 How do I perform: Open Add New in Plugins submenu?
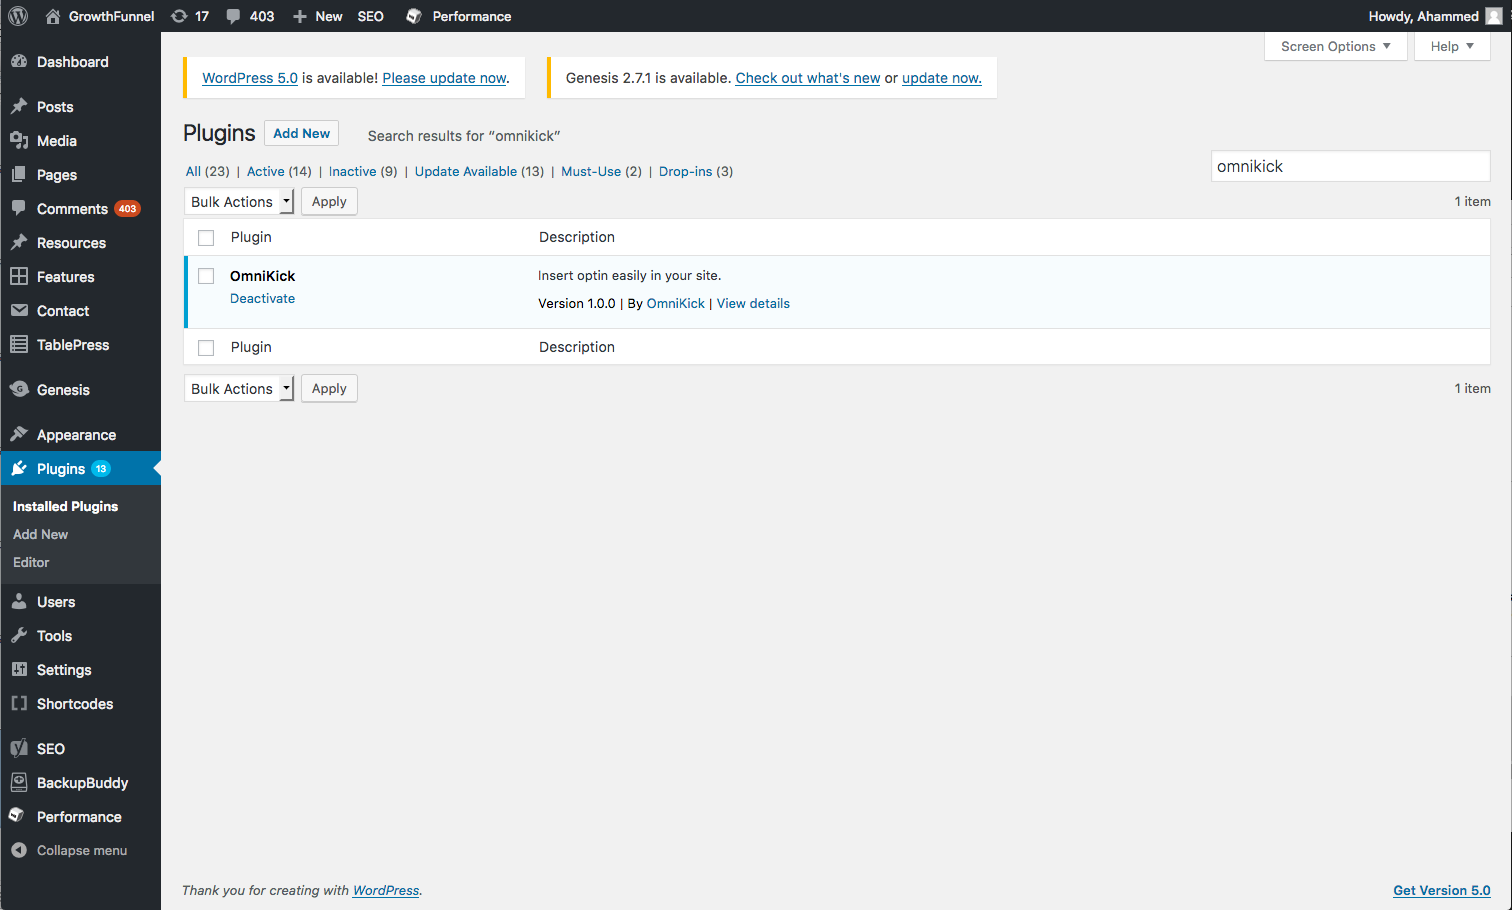[41, 534]
